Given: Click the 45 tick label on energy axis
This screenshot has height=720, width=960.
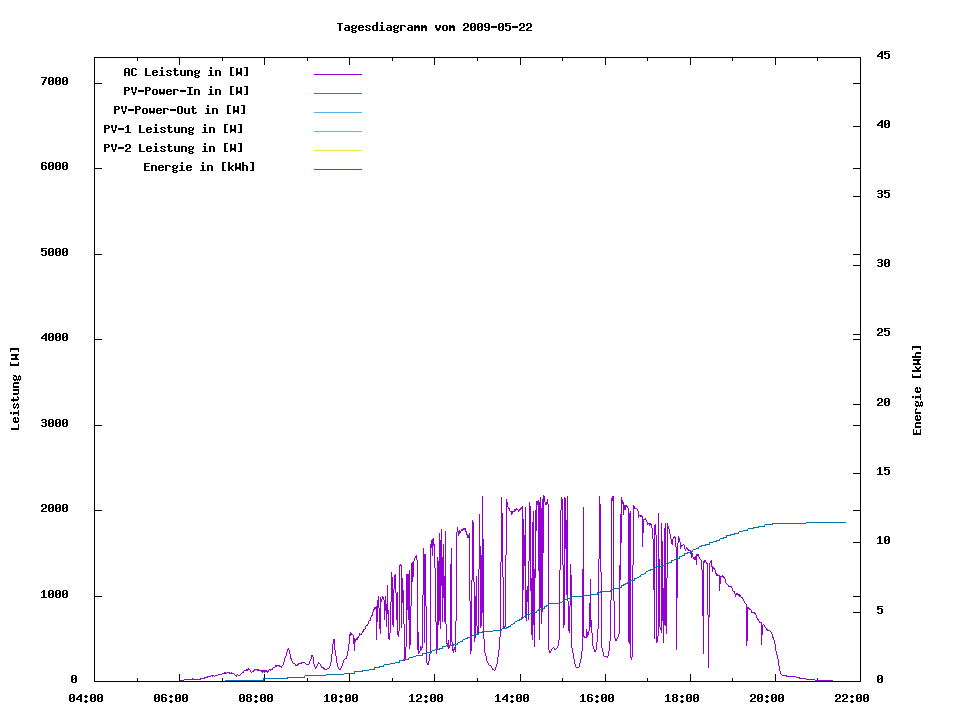Looking at the screenshot, I should [x=883, y=55].
